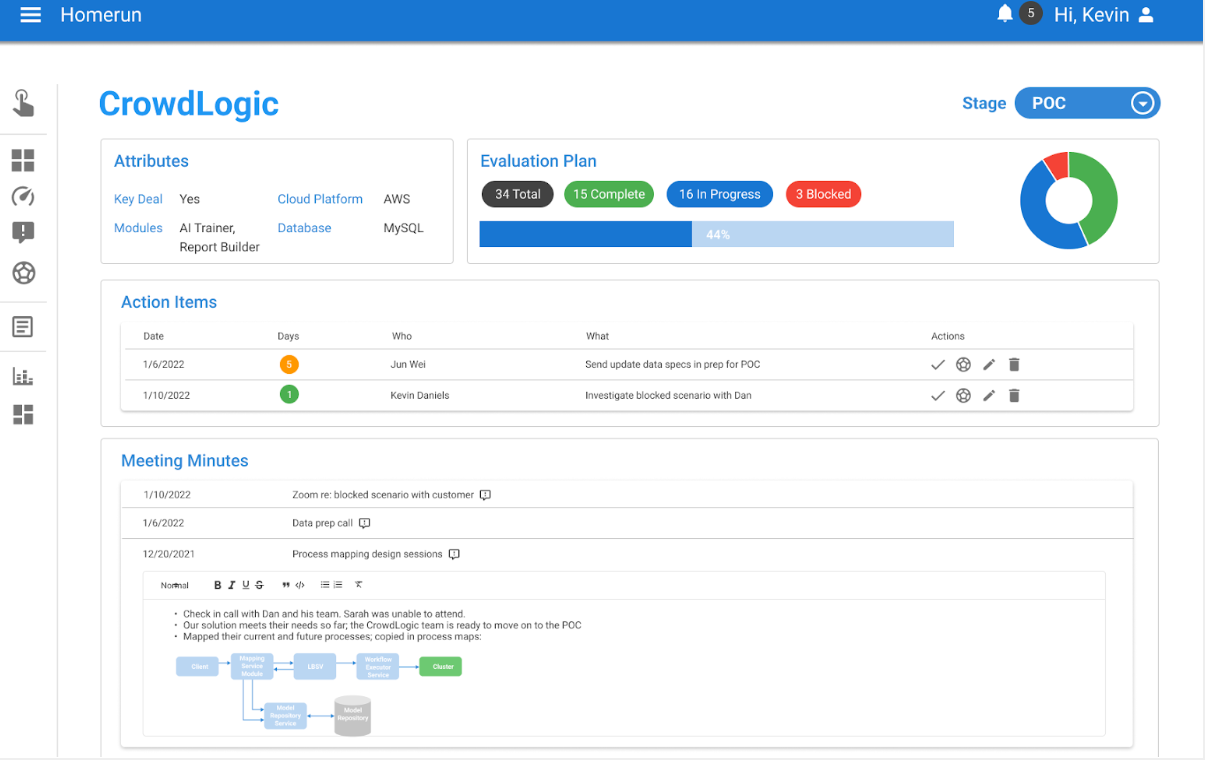Open the exclamation speech-bubble icon in the sidebar
Image resolution: width=1206 pixels, height=760 pixels.
pyautogui.click(x=23, y=233)
